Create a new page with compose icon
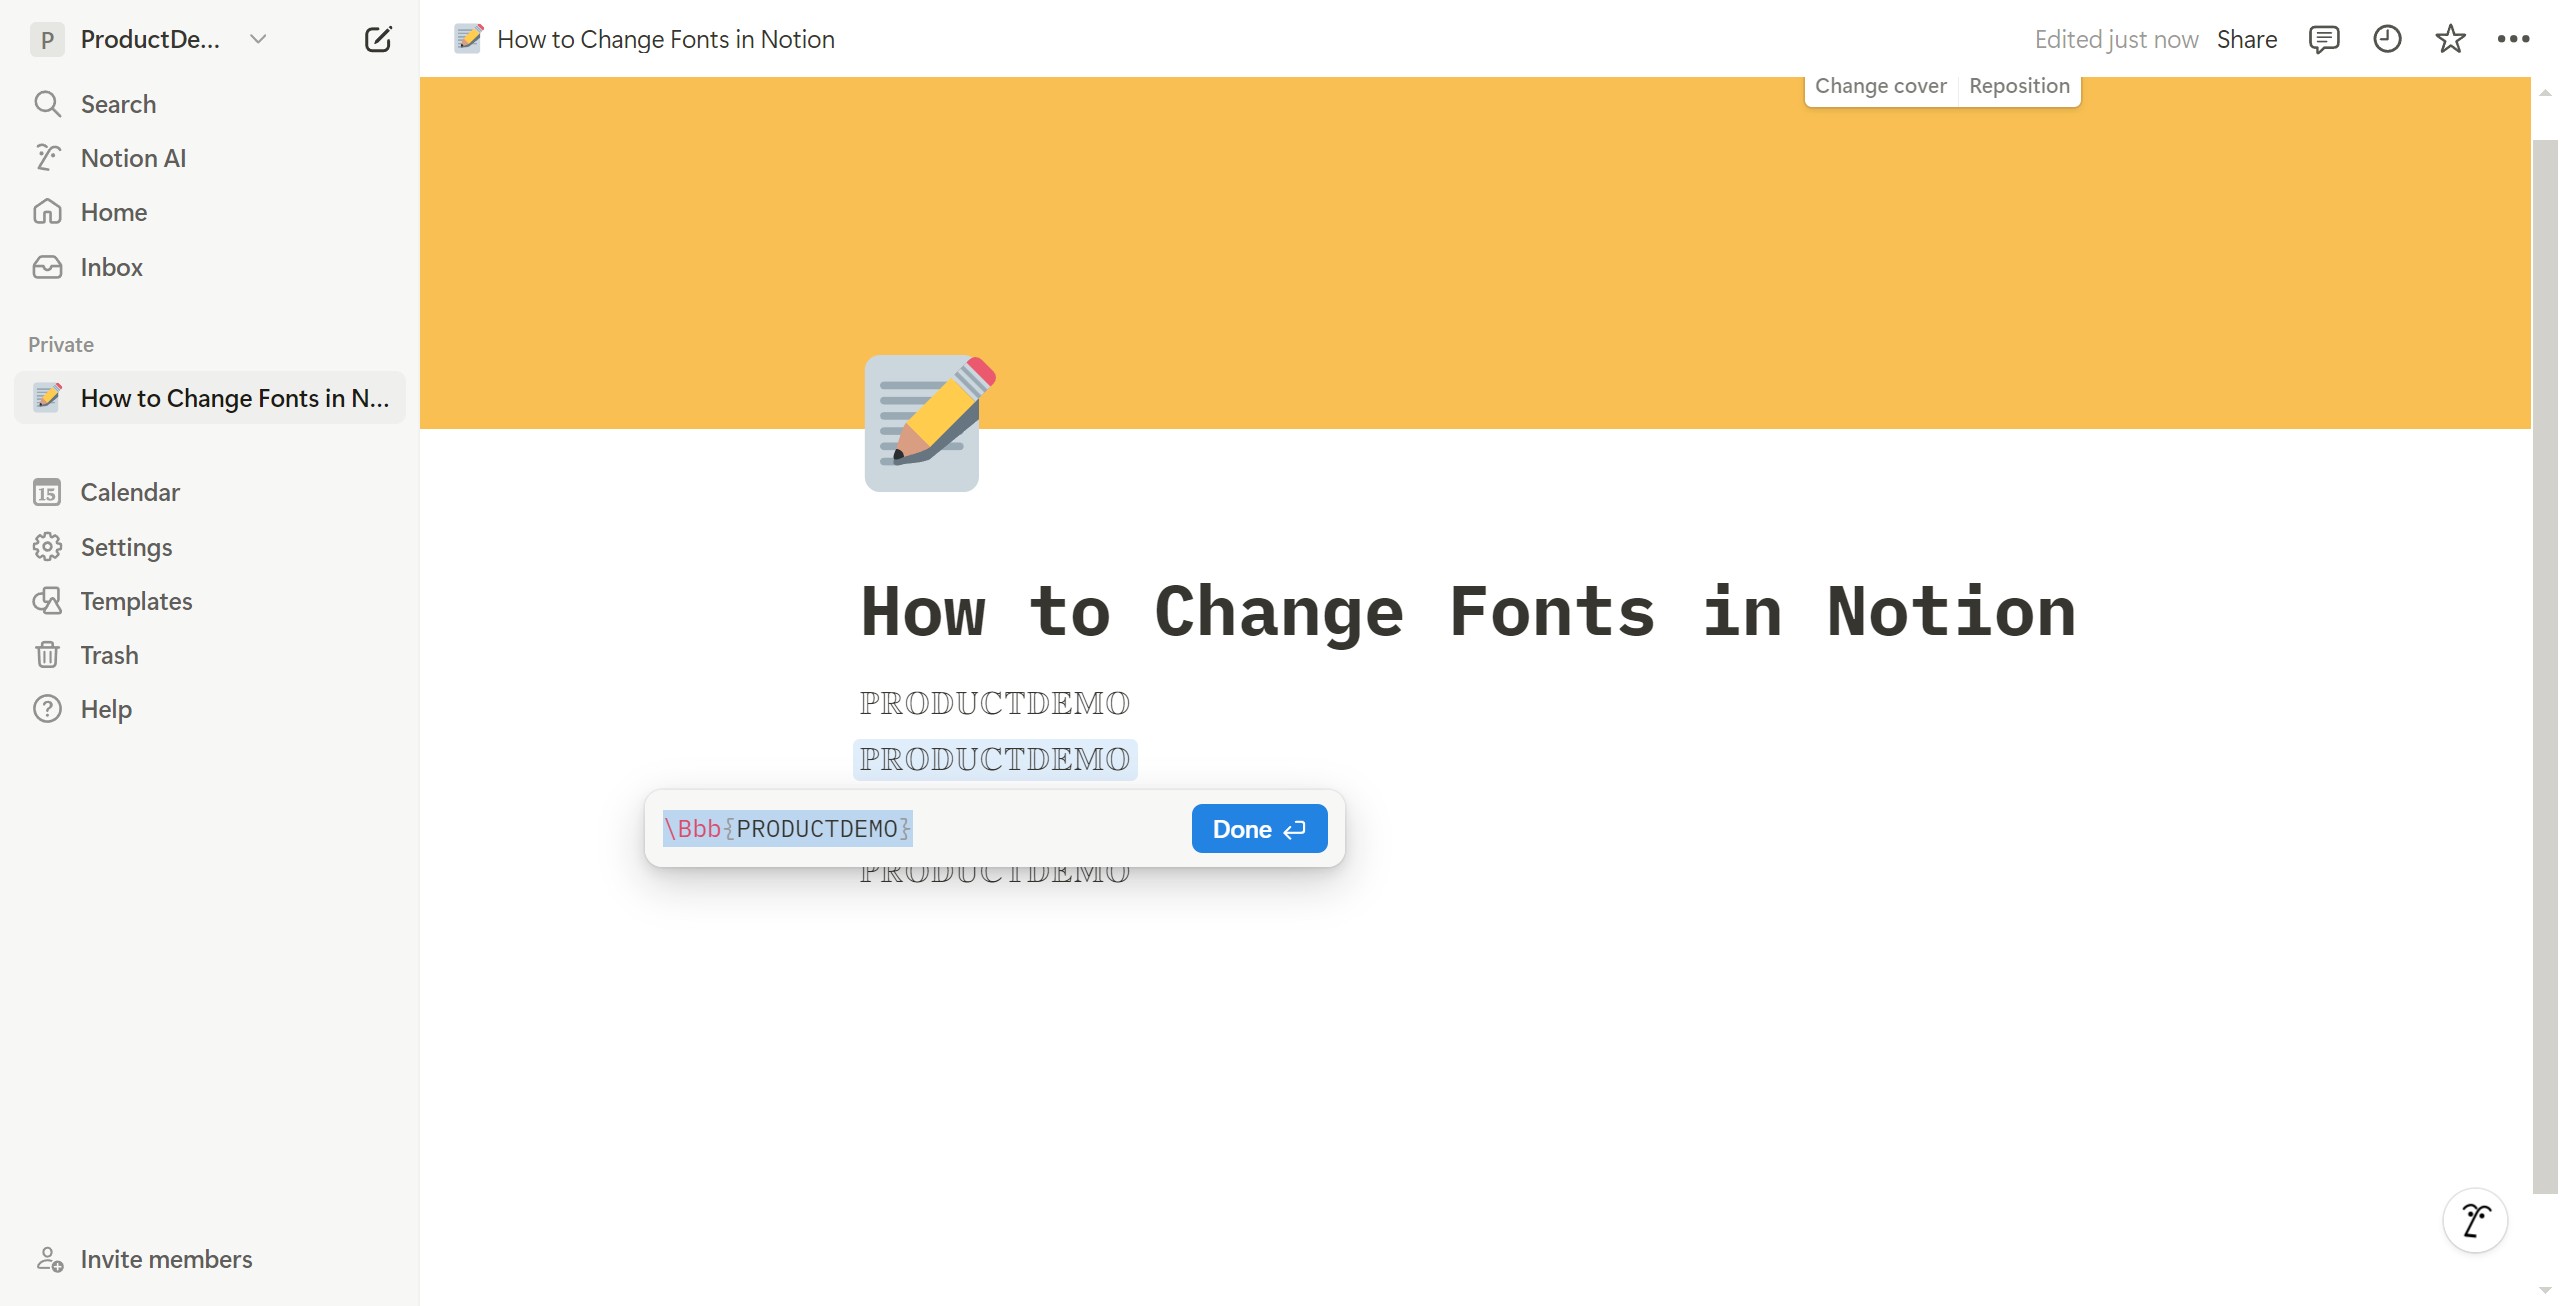The width and height of the screenshot is (2561, 1306). pyautogui.click(x=378, y=40)
